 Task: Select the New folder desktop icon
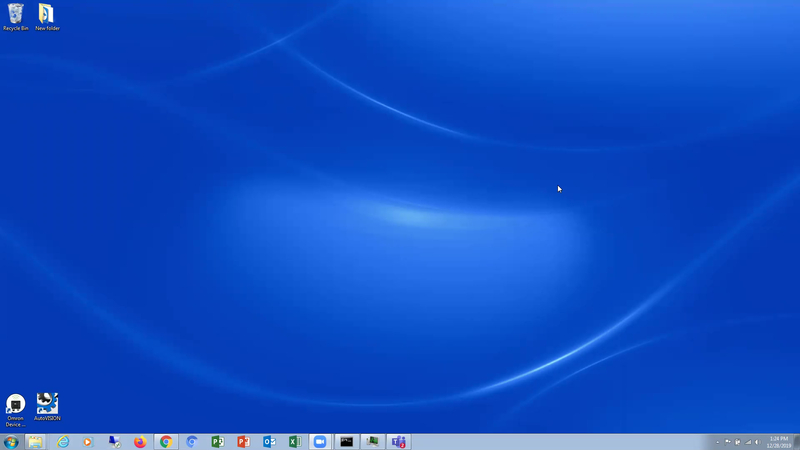click(47, 17)
